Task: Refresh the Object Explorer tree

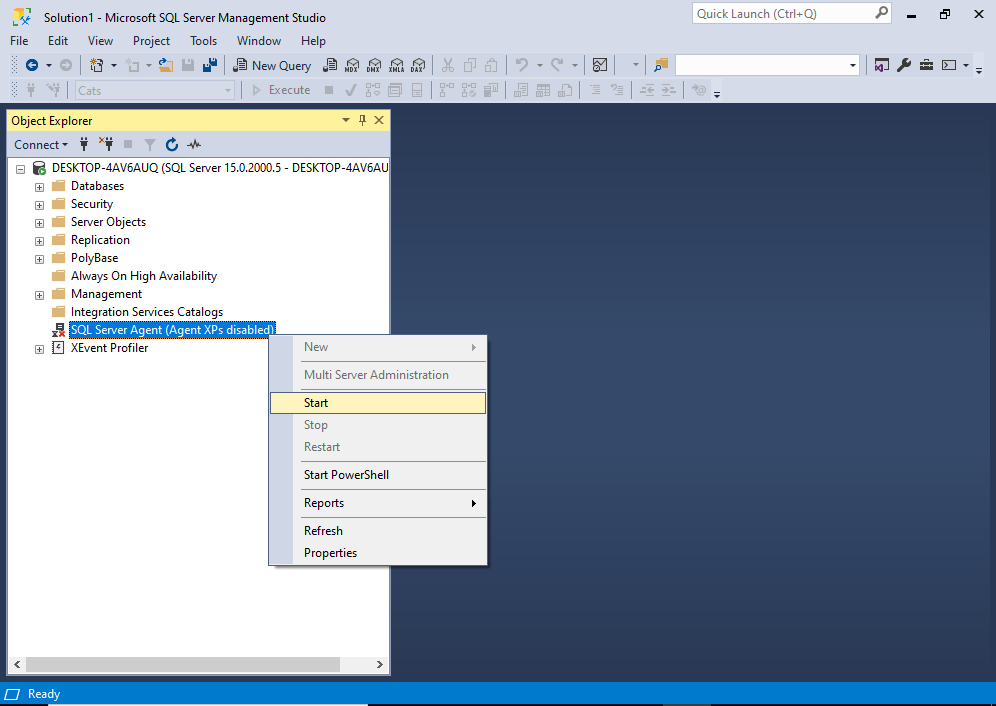Action: pos(171,144)
